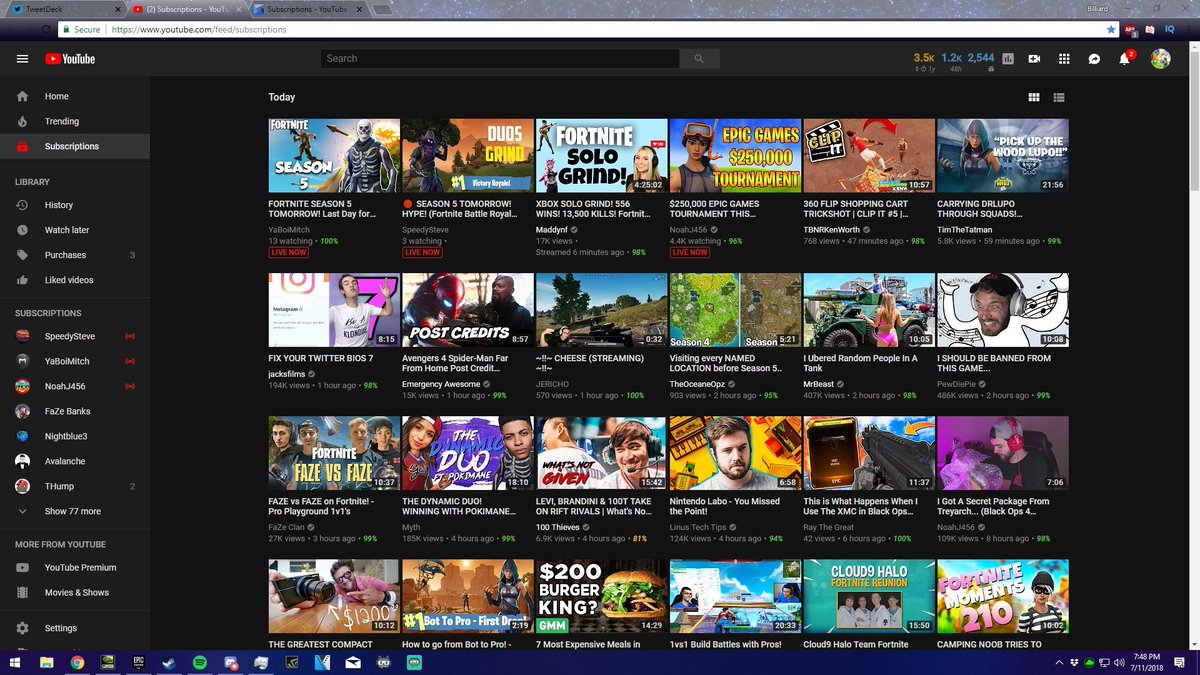
Task: Open the hamburger guide menu
Action: (22, 59)
